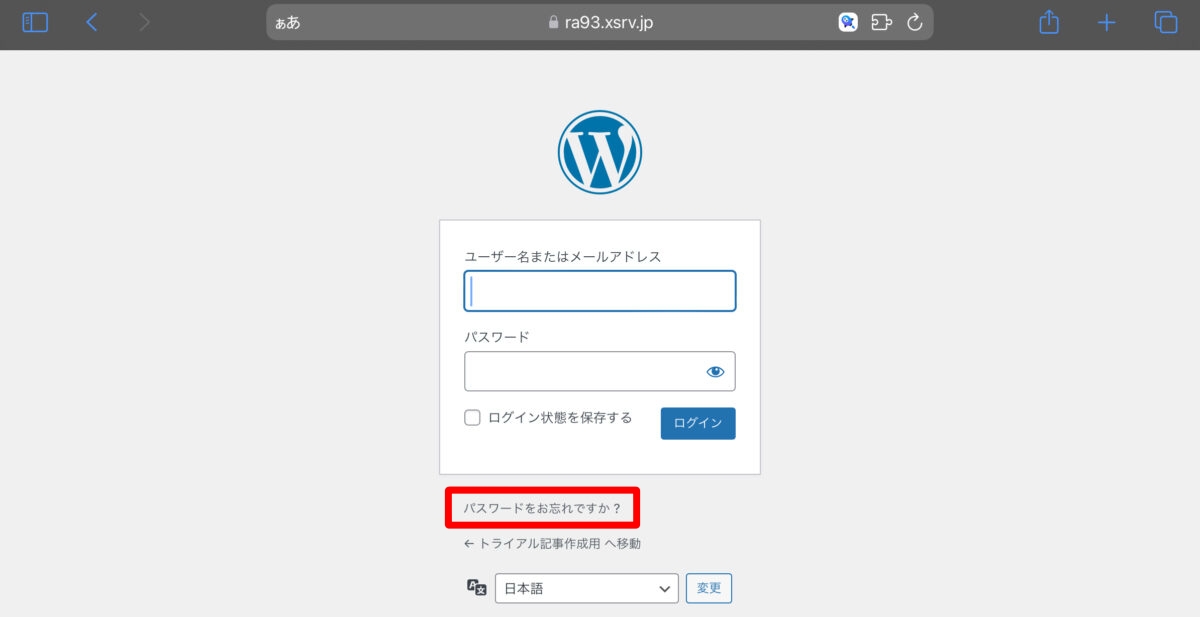
Task: Click the パスワード label text
Action: click(497, 337)
